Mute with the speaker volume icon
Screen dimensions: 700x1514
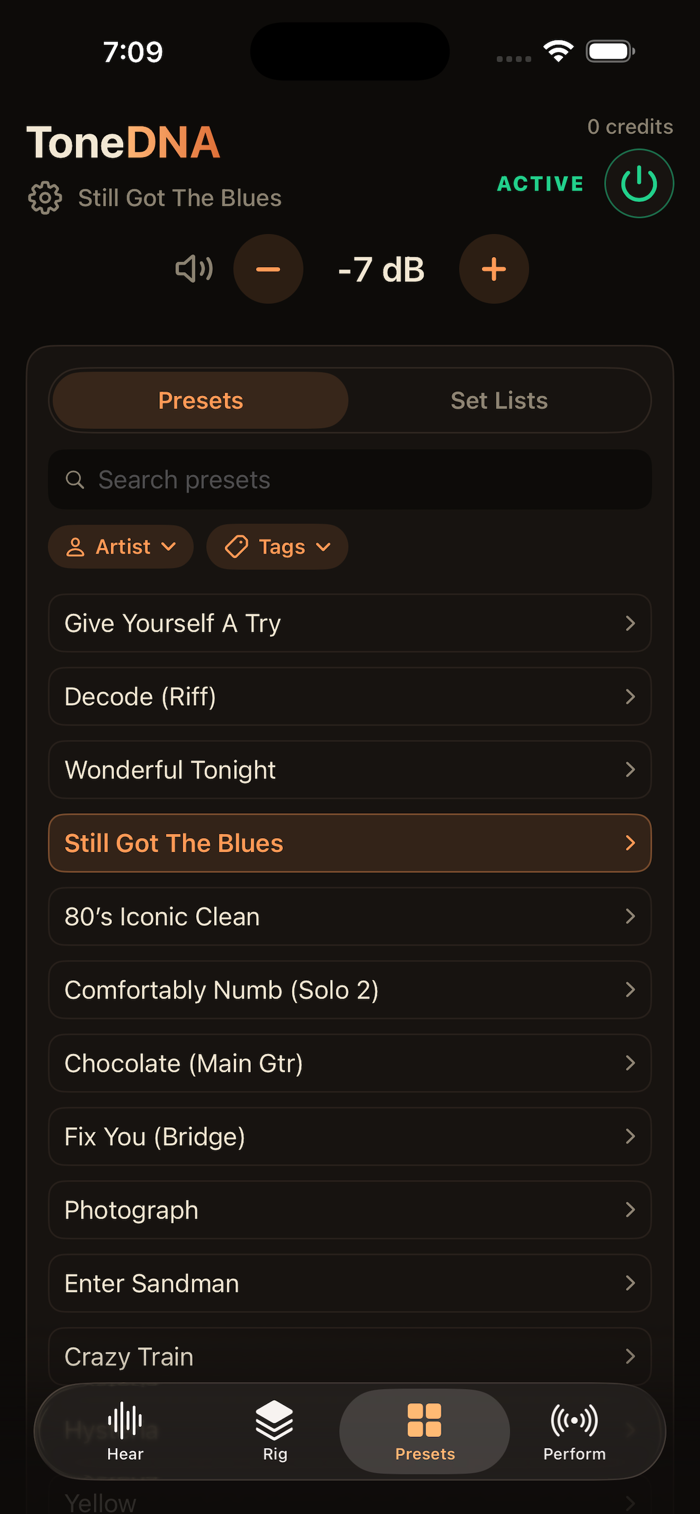click(x=194, y=269)
